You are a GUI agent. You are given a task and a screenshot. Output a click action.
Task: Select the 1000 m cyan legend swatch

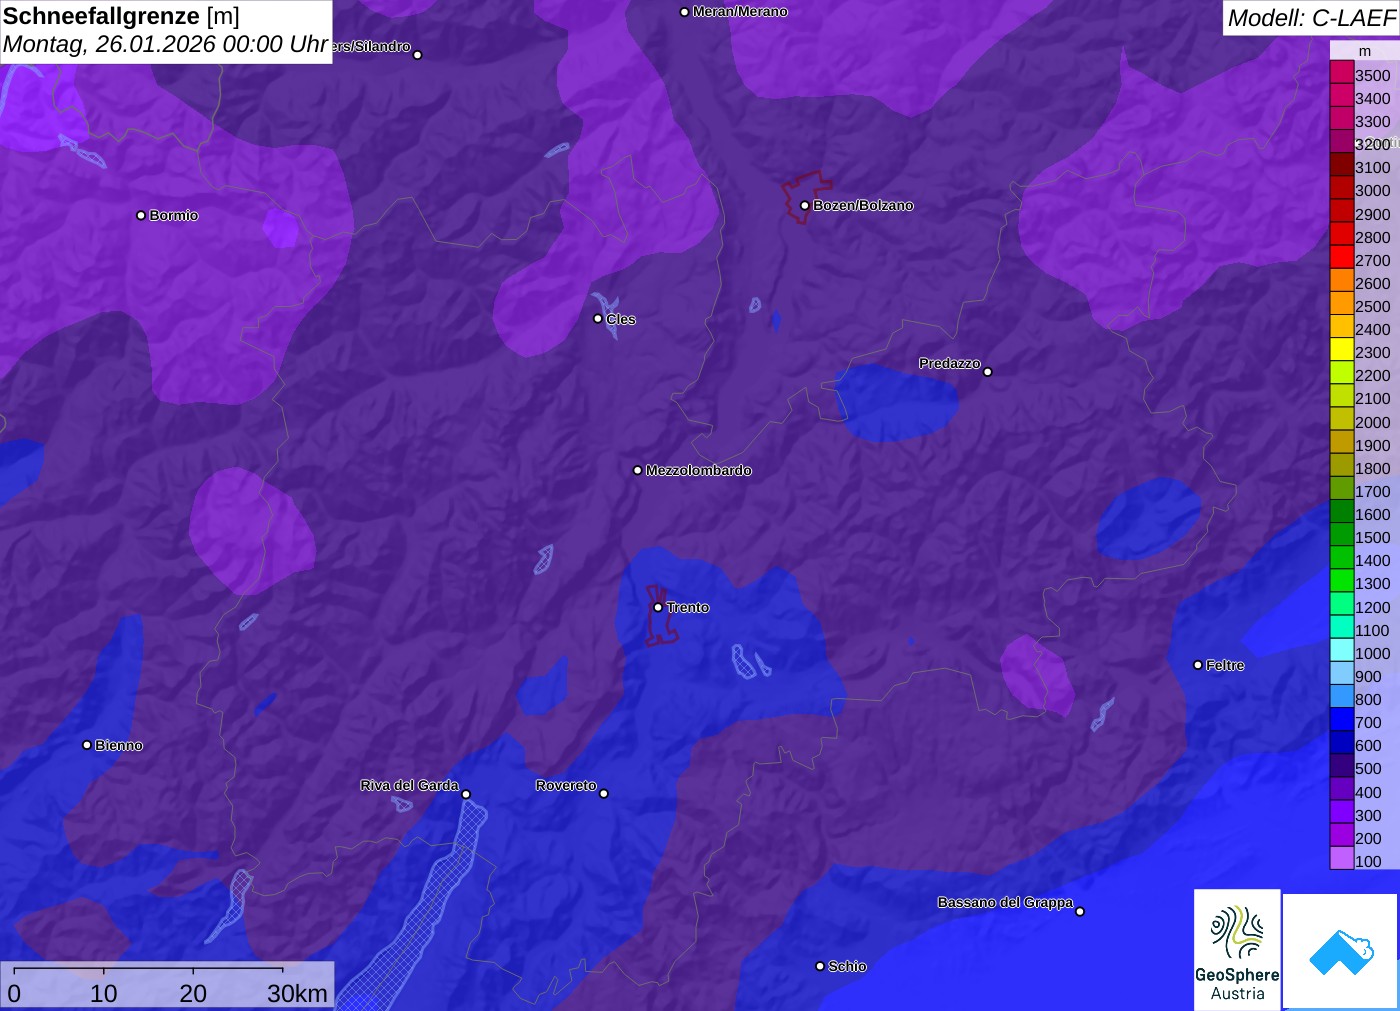click(1341, 652)
